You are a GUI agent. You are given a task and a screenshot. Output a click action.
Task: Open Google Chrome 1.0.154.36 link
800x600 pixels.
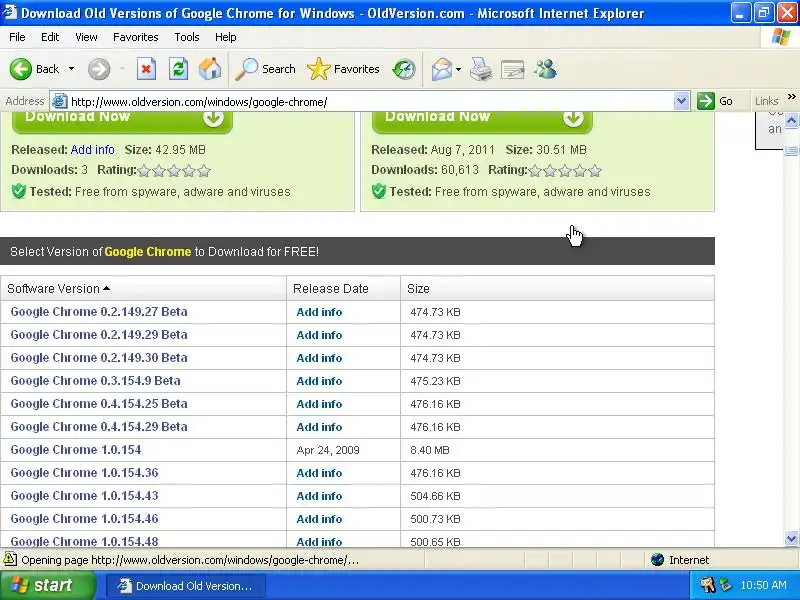pos(84,472)
